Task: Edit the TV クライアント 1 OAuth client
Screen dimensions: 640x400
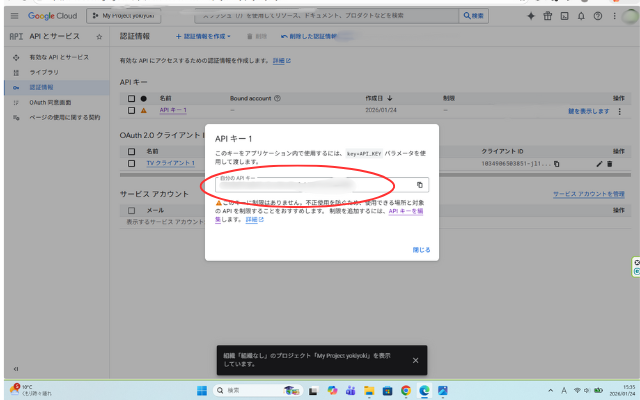Action: 599,163
